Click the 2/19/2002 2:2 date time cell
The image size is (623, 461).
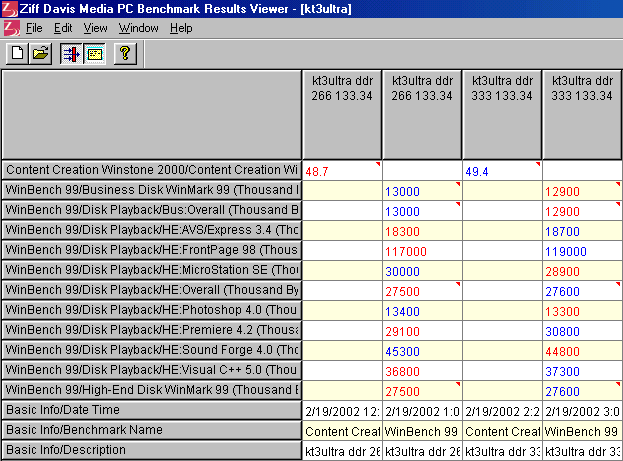(502, 411)
